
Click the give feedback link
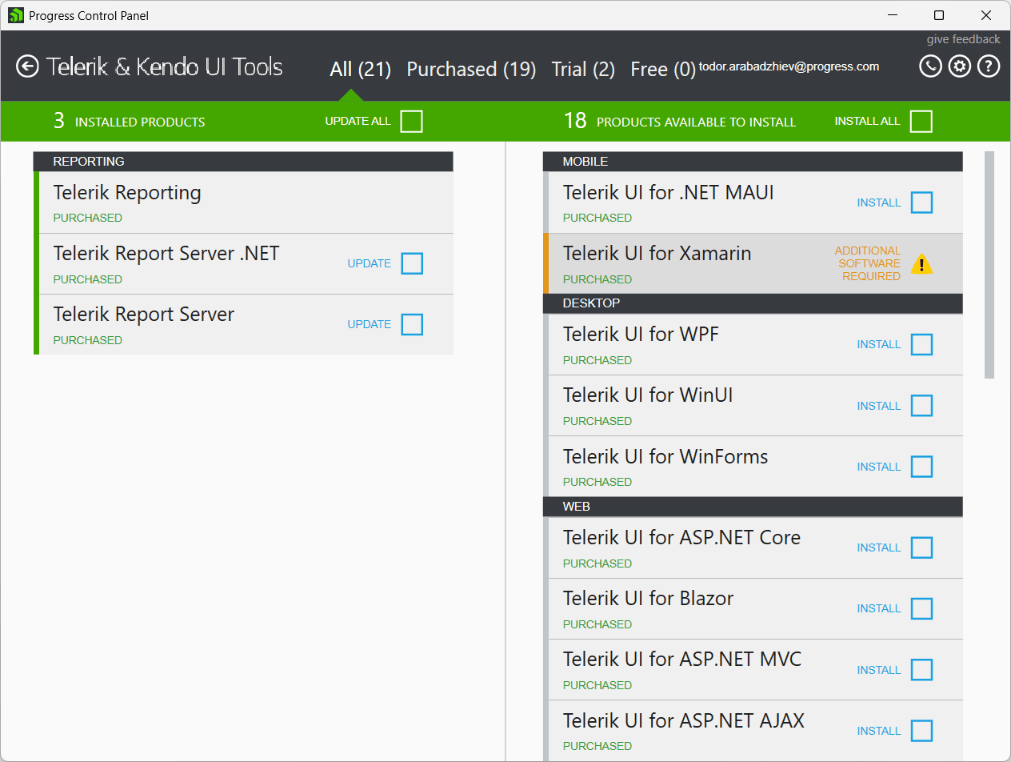click(962, 39)
